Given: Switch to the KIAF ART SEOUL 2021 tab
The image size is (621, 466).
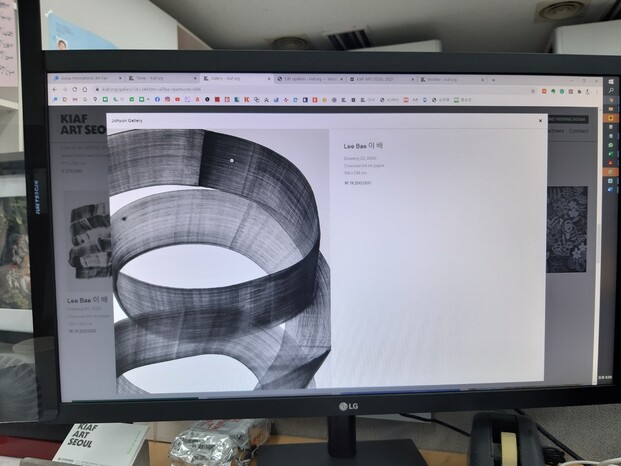Looking at the screenshot, I should pyautogui.click(x=380, y=79).
